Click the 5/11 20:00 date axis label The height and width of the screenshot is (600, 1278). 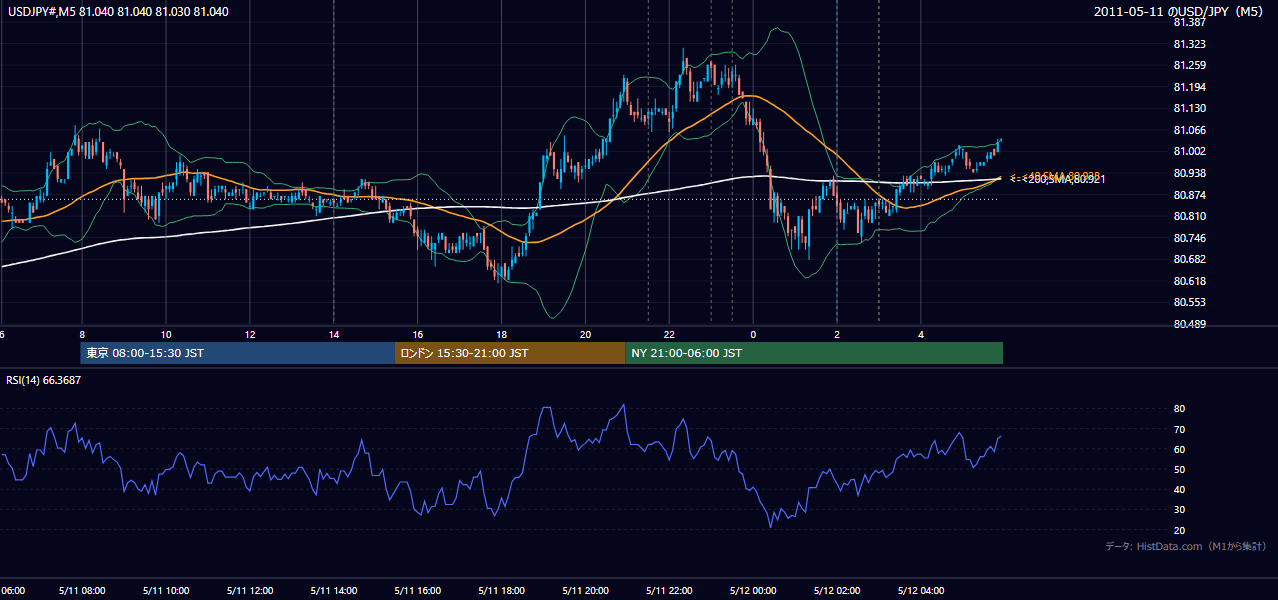[586, 591]
